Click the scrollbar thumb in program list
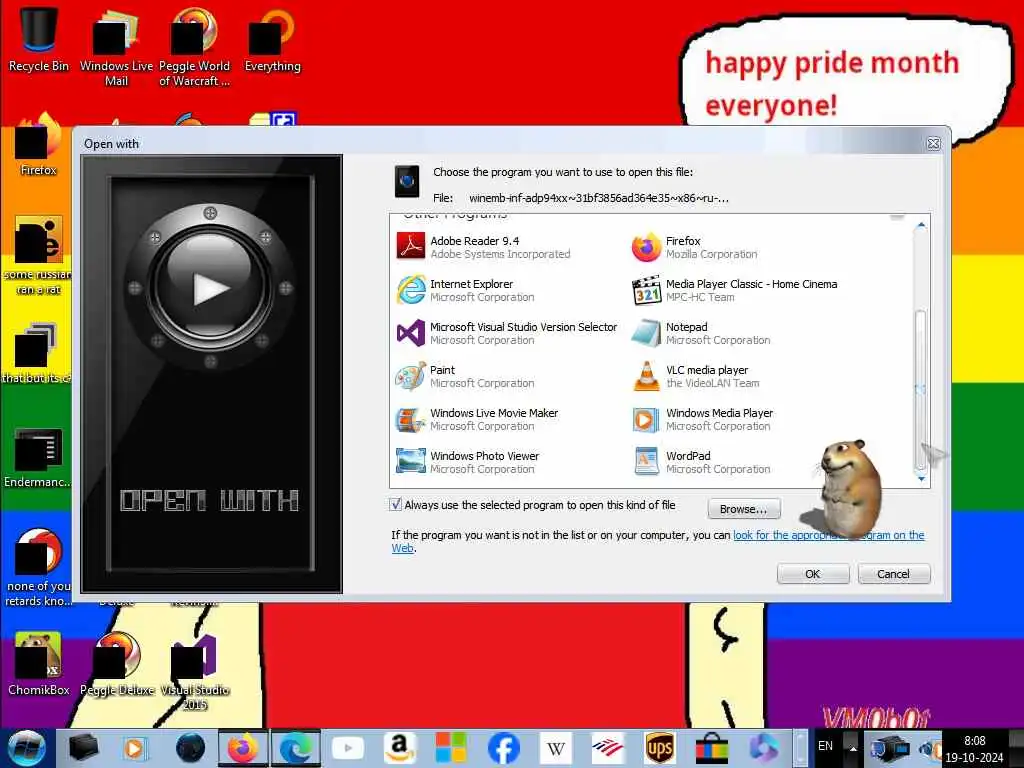Image resolution: width=1024 pixels, height=768 pixels. 921,390
